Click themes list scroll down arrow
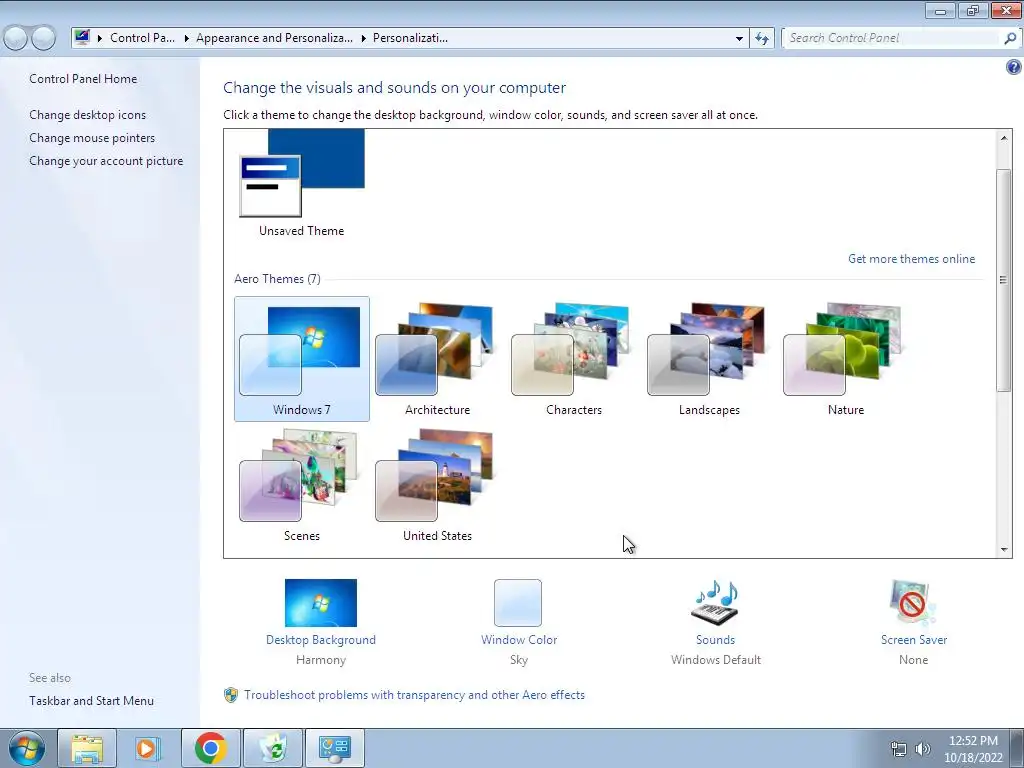The width and height of the screenshot is (1024, 768). (1004, 550)
